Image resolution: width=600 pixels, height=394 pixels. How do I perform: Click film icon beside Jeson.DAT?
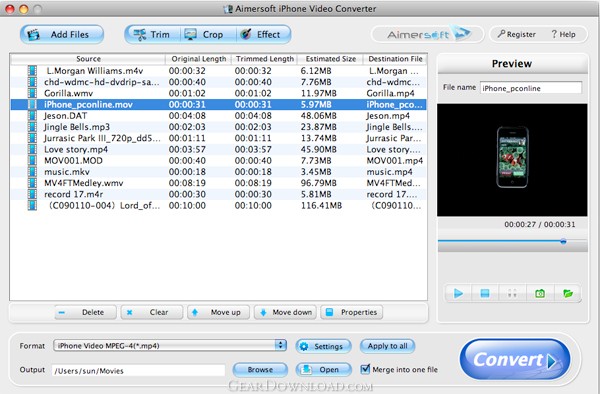pyautogui.click(x=33, y=116)
